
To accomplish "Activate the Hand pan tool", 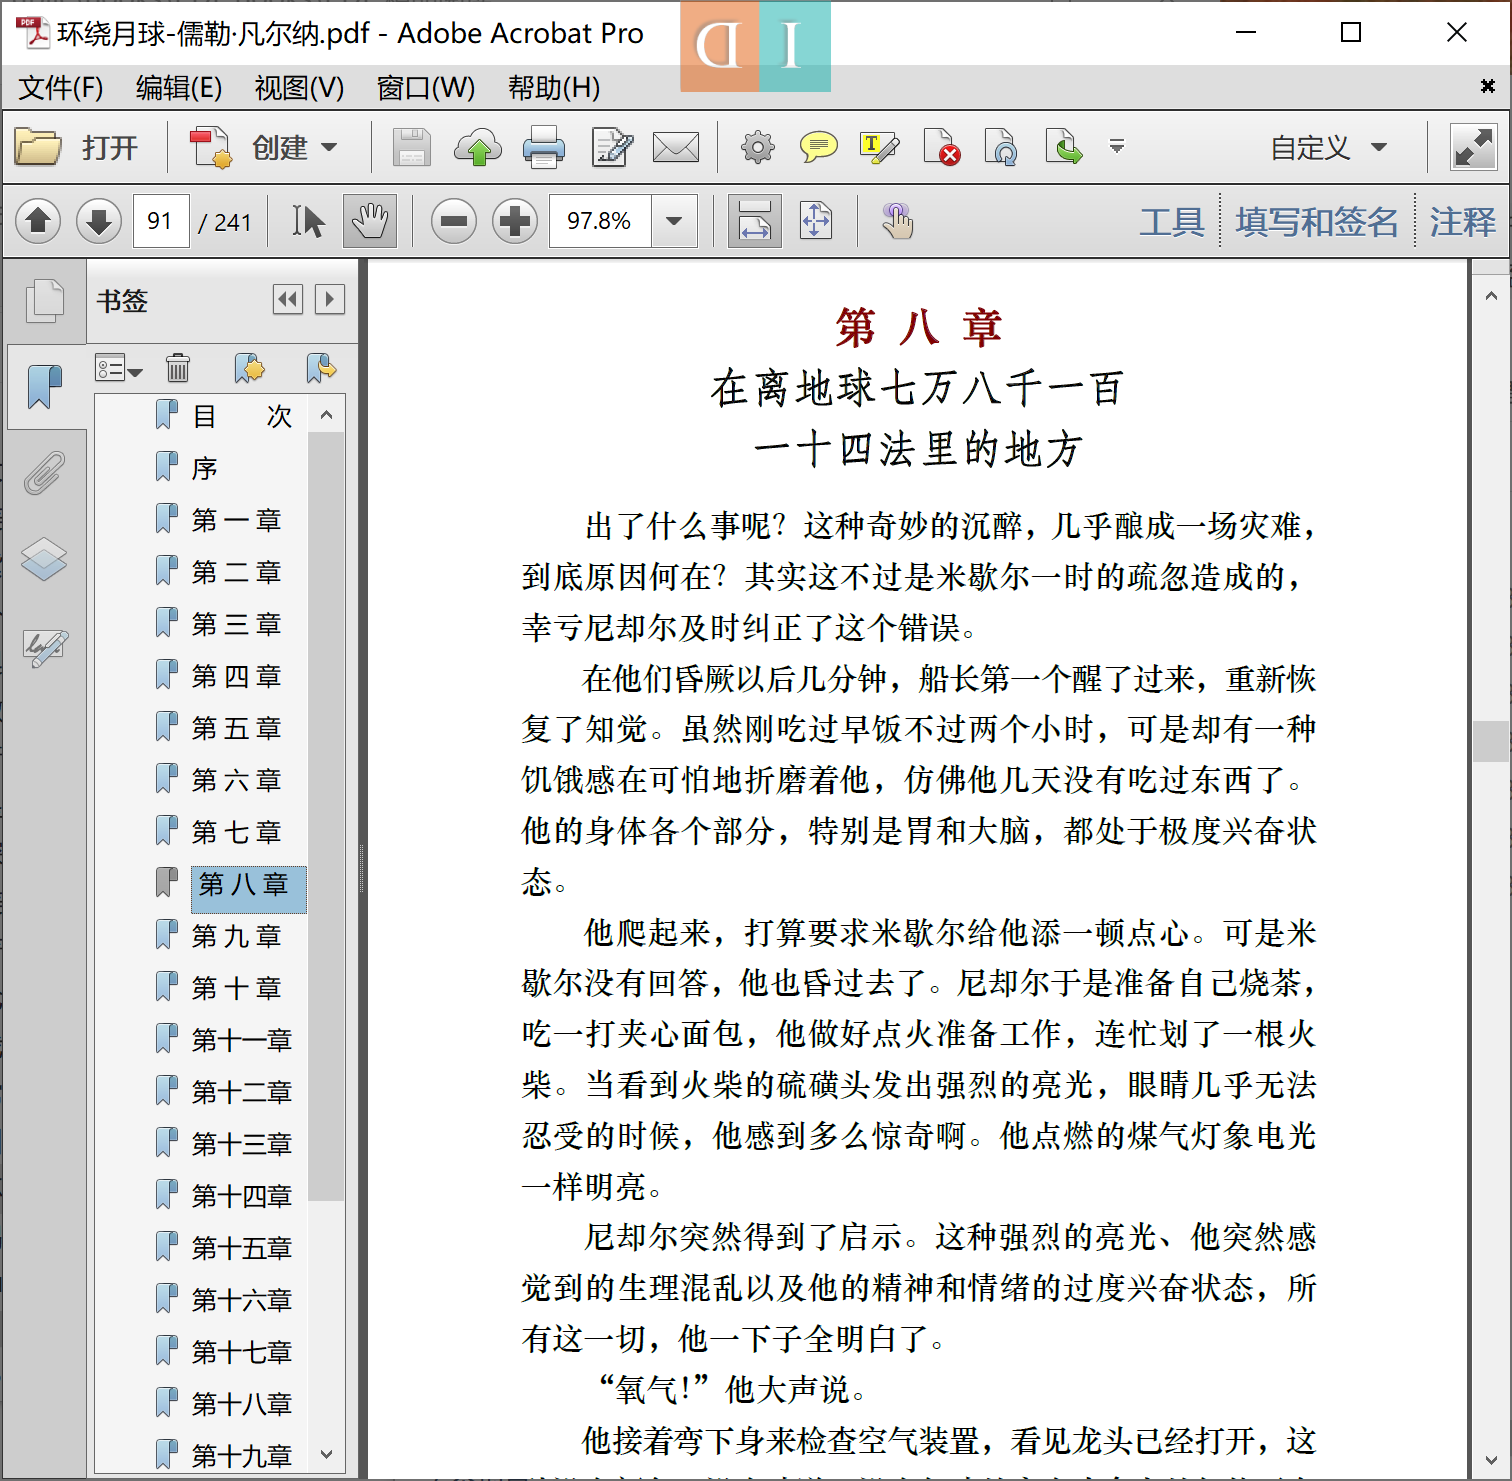I will (x=370, y=221).
